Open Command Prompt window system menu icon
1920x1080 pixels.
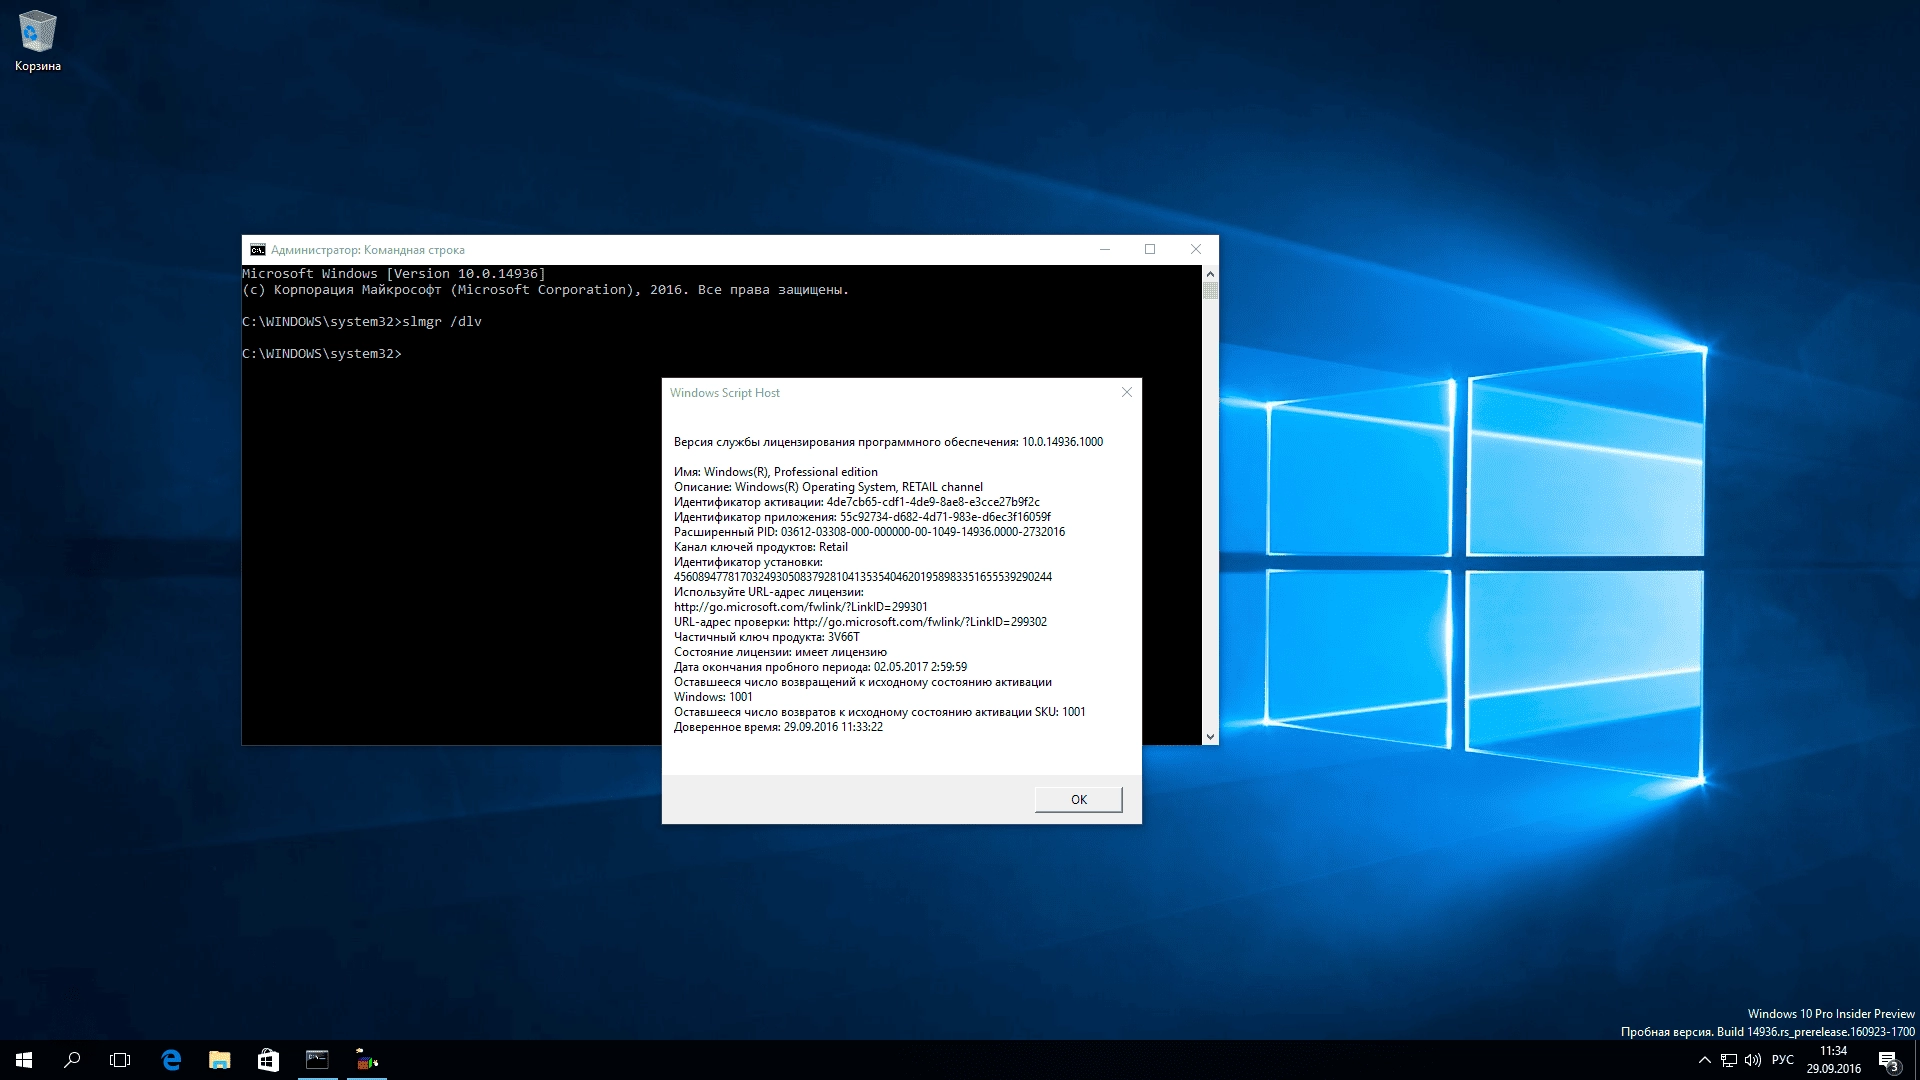pos(258,250)
